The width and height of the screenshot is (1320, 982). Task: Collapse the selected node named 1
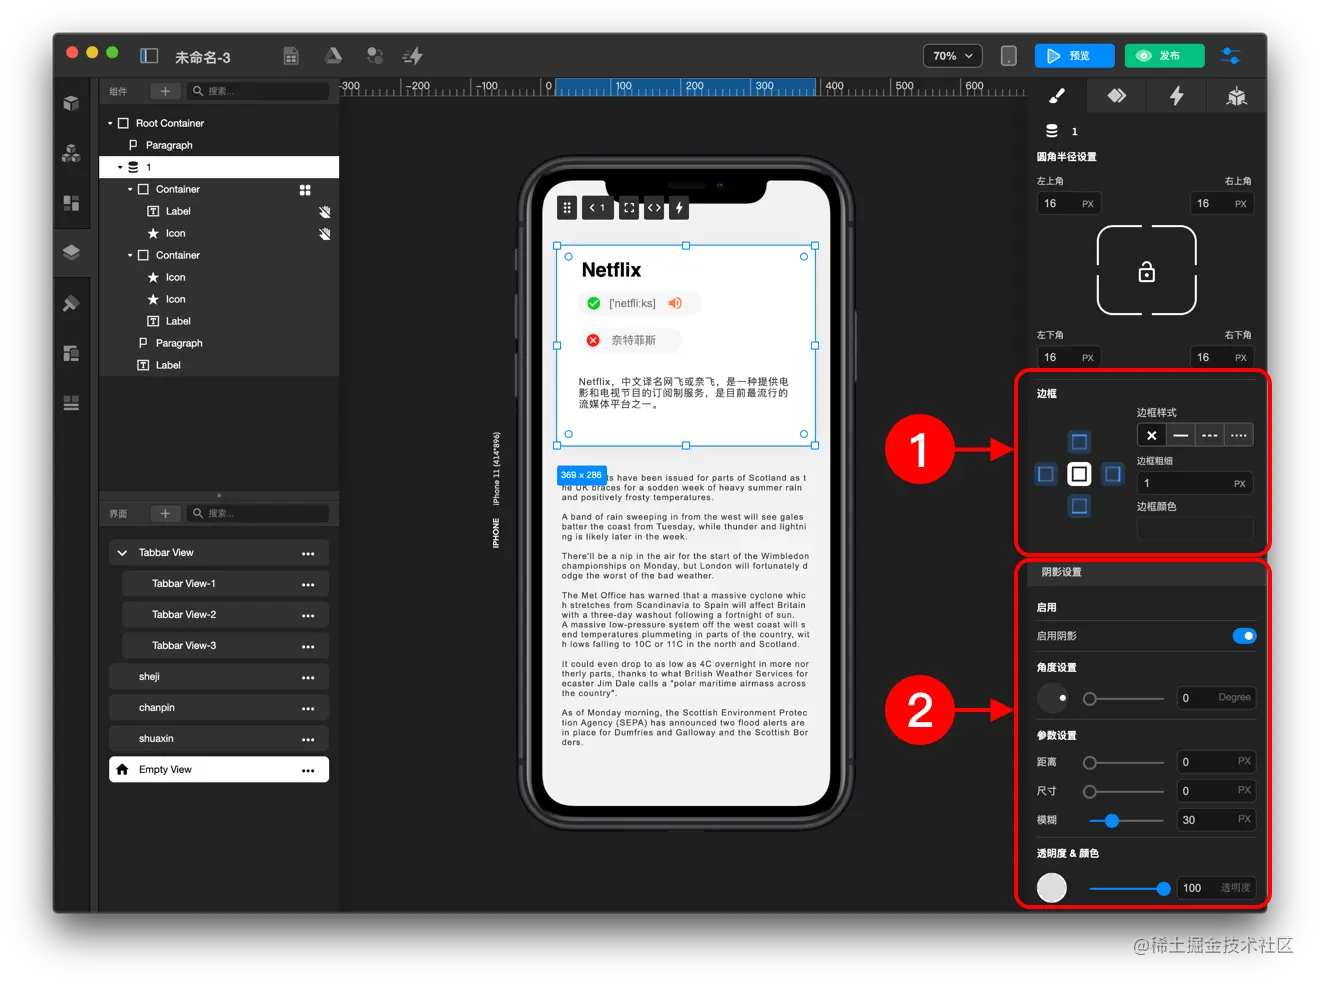[x=120, y=168]
